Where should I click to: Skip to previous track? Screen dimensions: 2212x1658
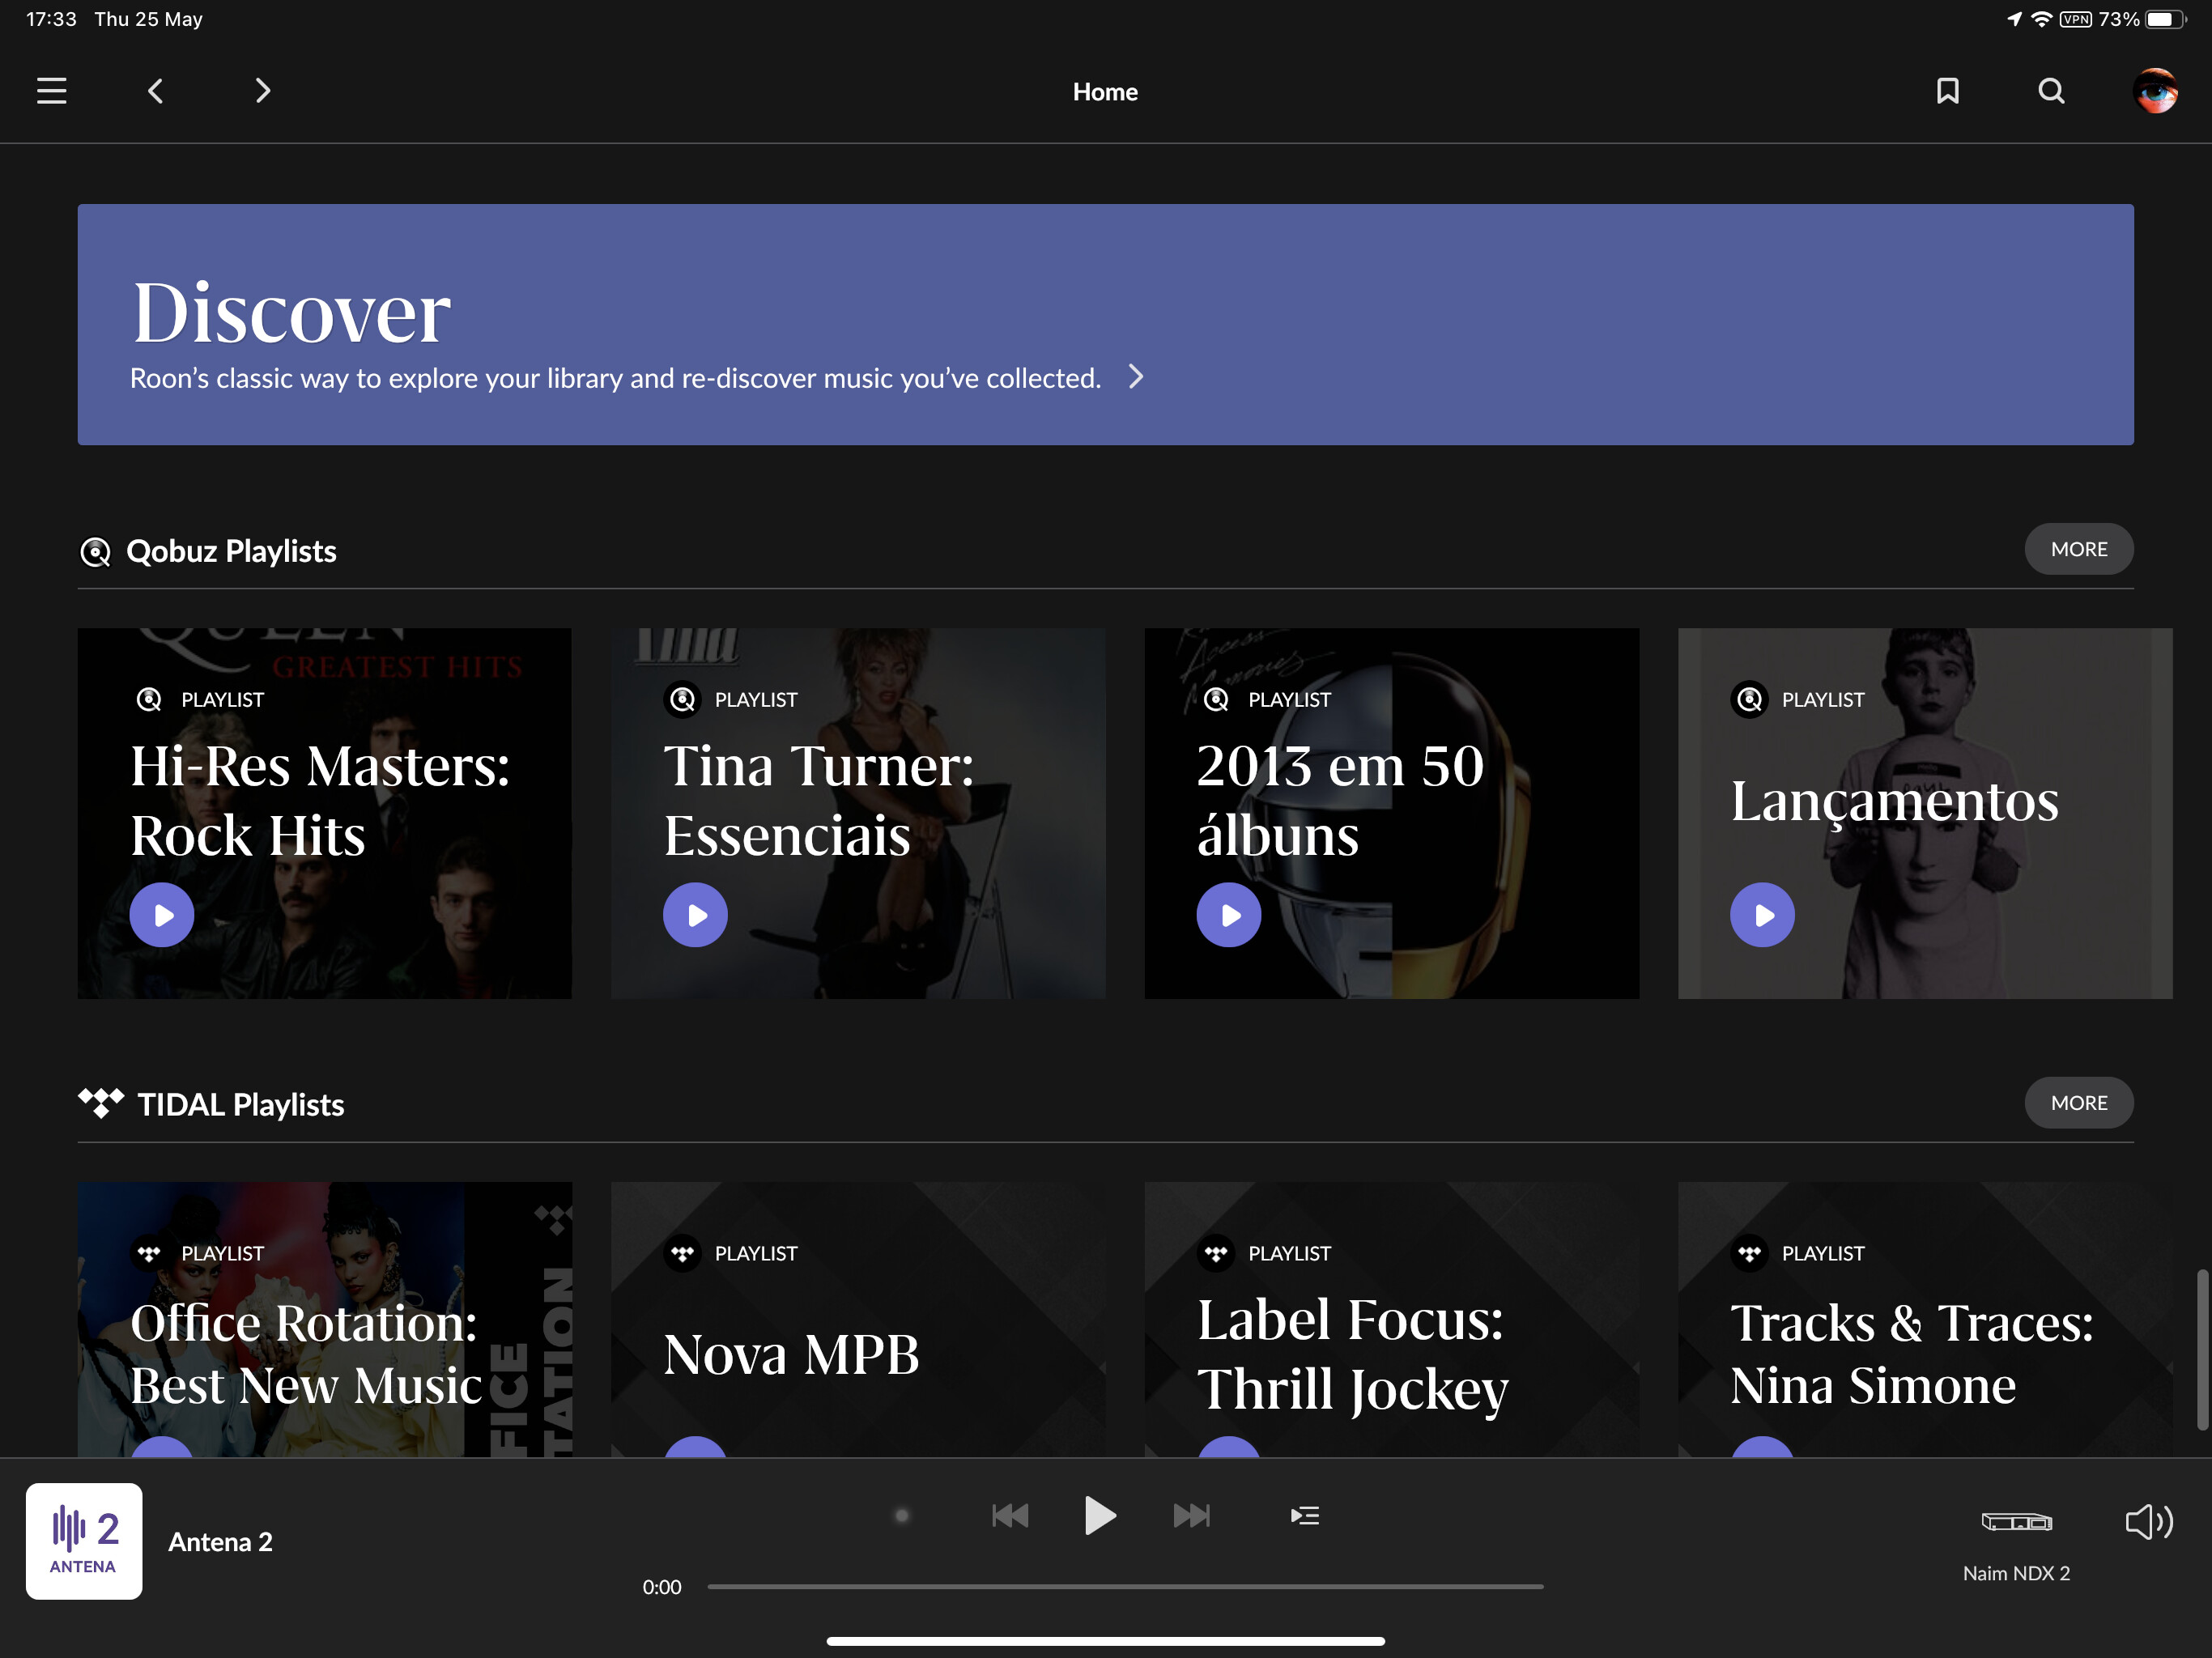[x=1010, y=1516]
